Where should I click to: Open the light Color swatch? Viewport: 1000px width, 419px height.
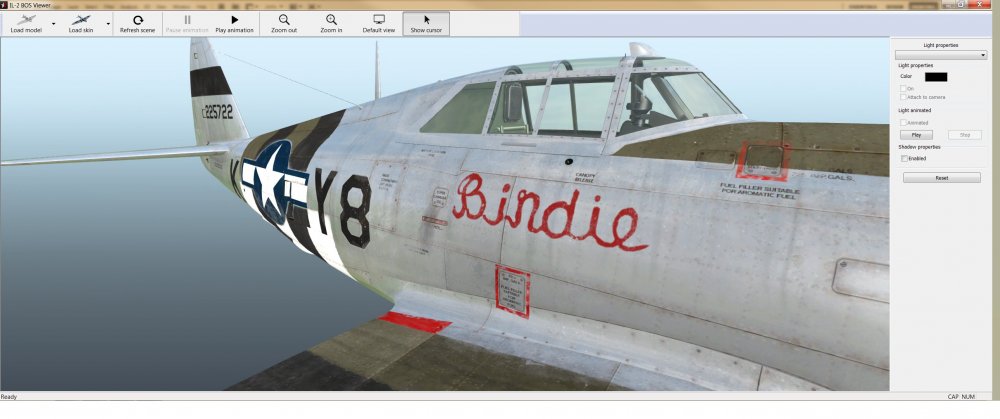pos(936,77)
